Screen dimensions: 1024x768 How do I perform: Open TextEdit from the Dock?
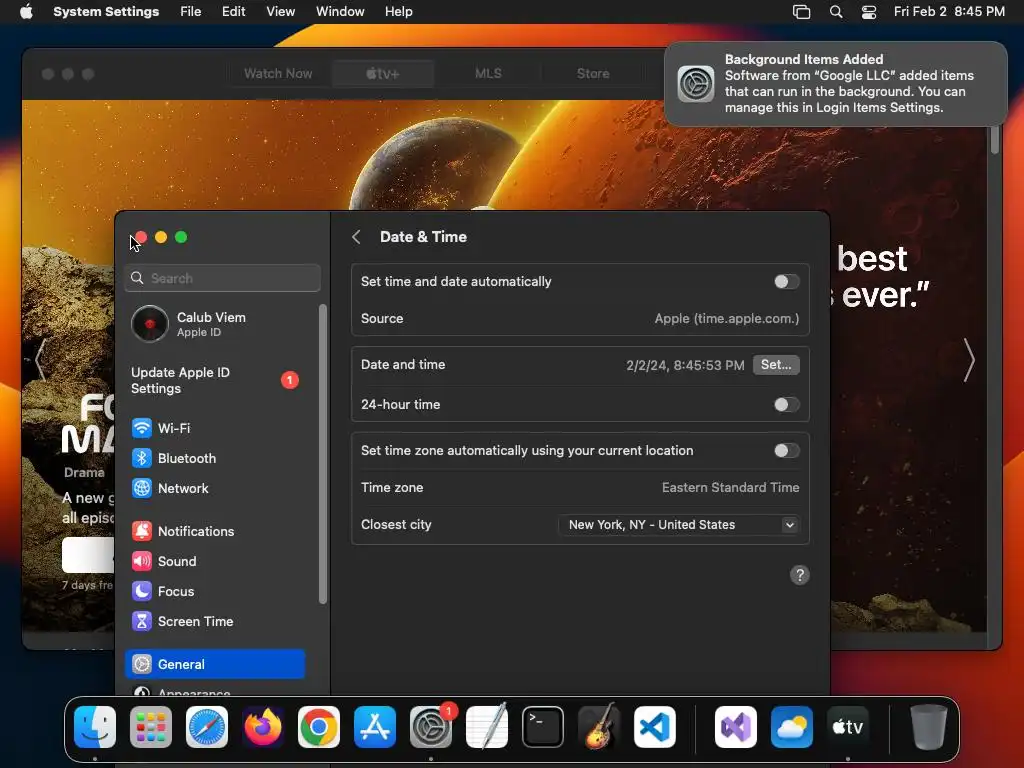coord(487,727)
